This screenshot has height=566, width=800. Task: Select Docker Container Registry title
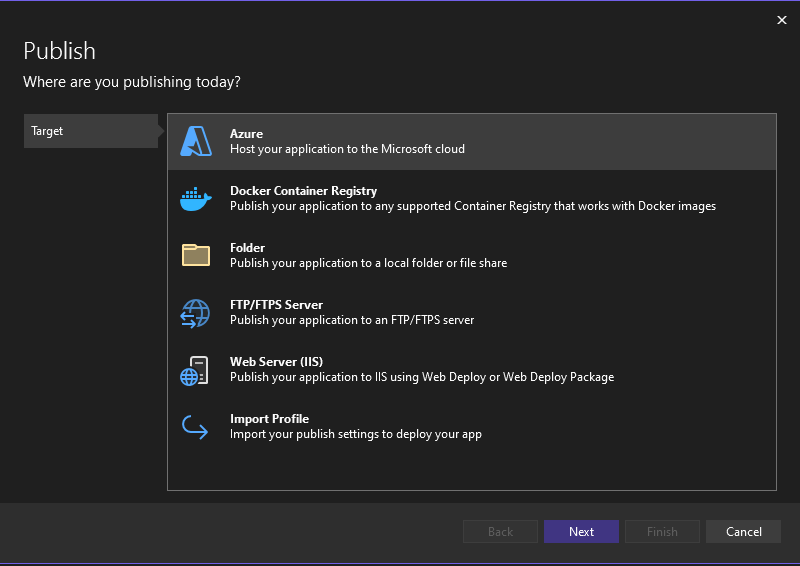pyautogui.click(x=304, y=191)
